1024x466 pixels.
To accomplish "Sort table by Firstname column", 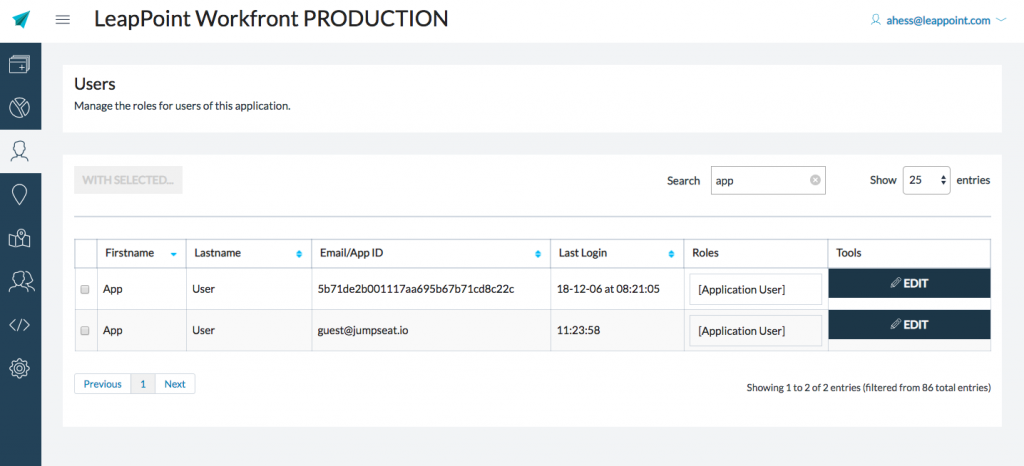I will (x=140, y=253).
